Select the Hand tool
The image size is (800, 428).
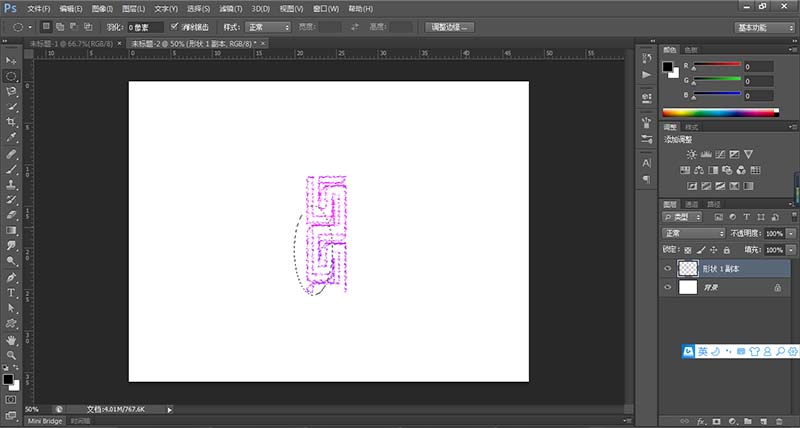(11, 340)
